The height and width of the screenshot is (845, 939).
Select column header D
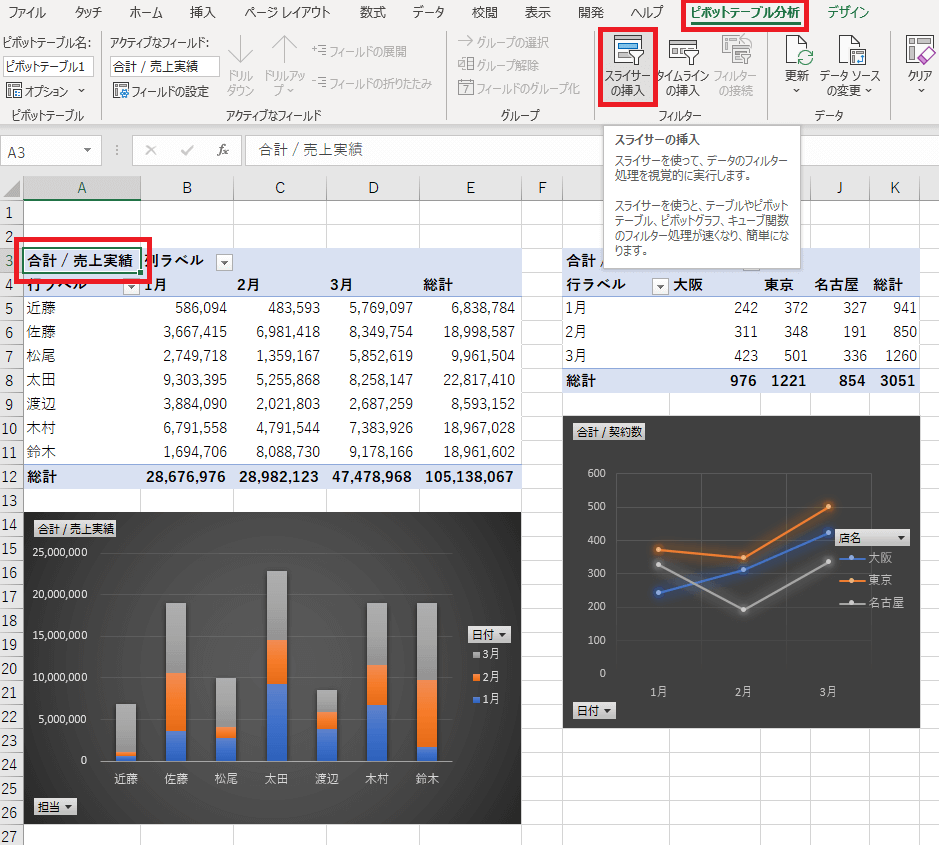click(x=373, y=188)
